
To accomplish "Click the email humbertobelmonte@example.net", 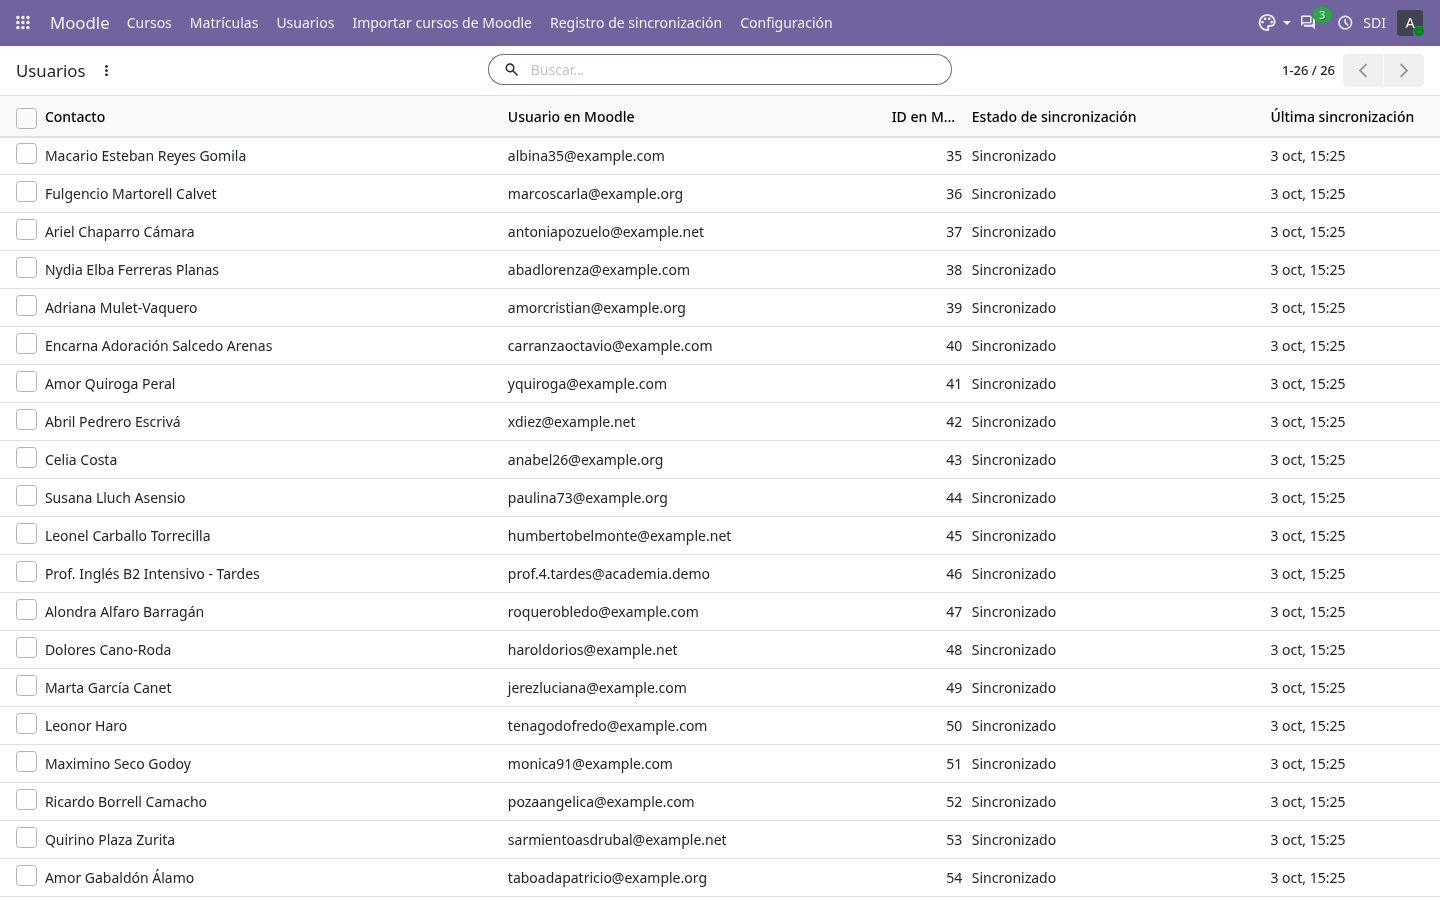I will tap(619, 536).
